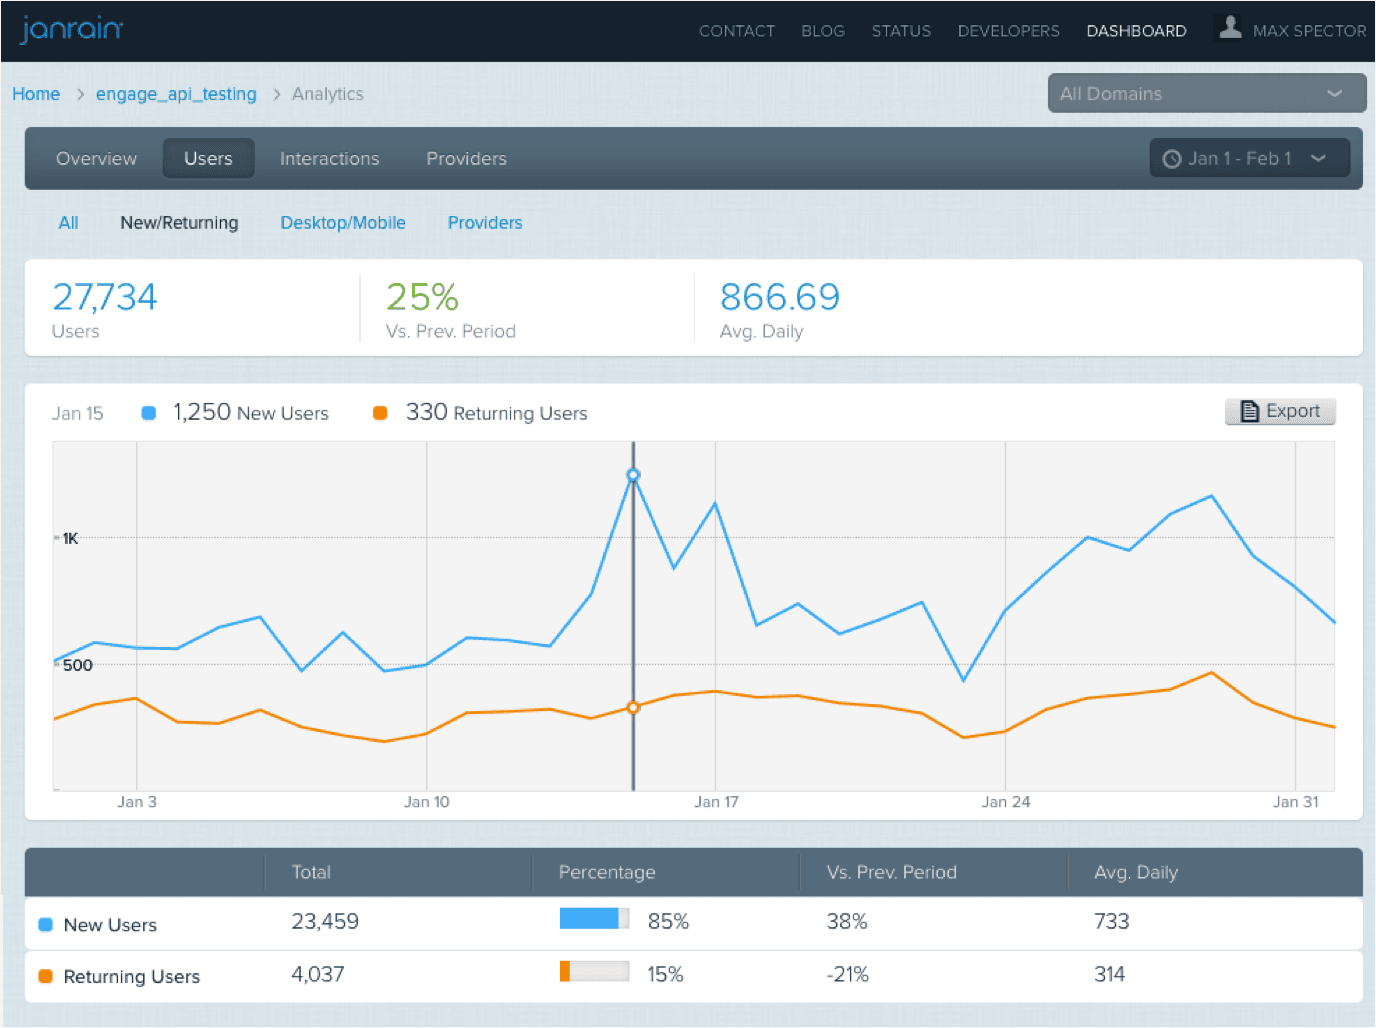Expand the Jan 1 - Feb 1 date picker
This screenshot has height=1028, width=1376.
point(1249,159)
